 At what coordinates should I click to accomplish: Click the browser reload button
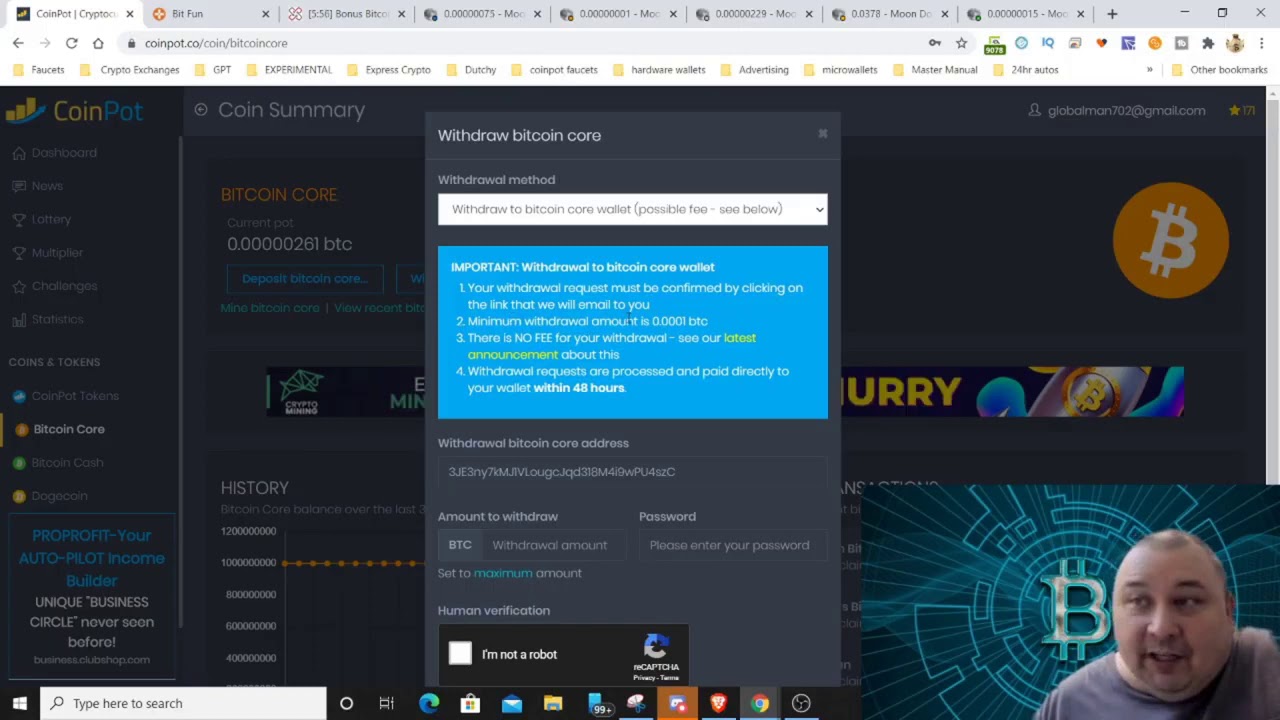tap(71, 43)
